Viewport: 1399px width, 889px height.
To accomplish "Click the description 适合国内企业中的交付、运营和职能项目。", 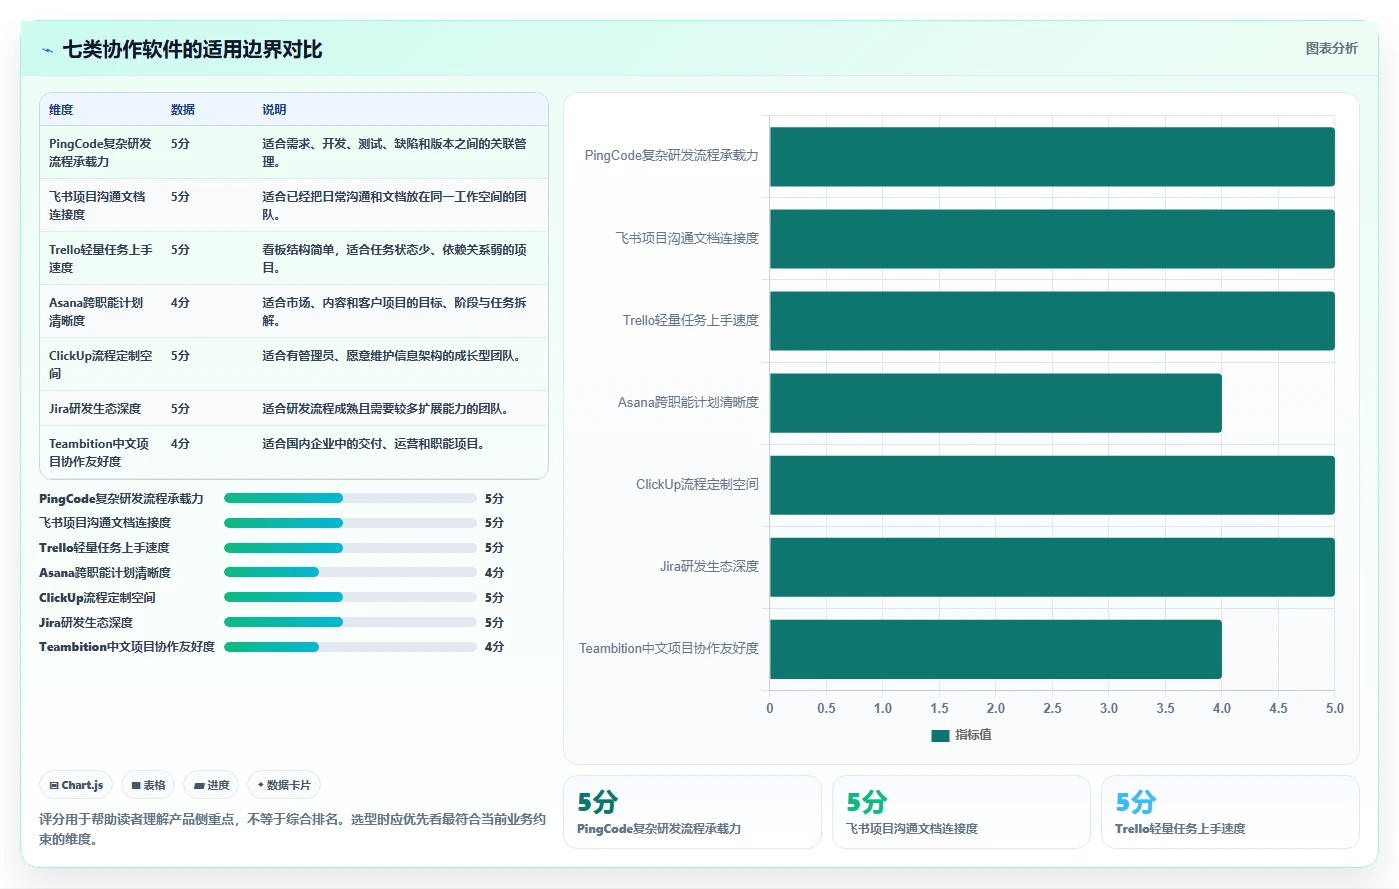I will 376,444.
